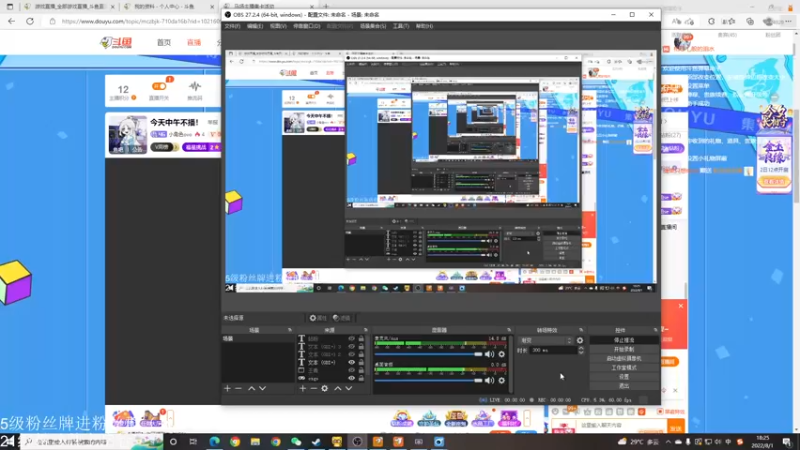The height and width of the screenshot is (450, 800).
Task: Open the Scene Collection menu in OBS
Action: (x=373, y=26)
